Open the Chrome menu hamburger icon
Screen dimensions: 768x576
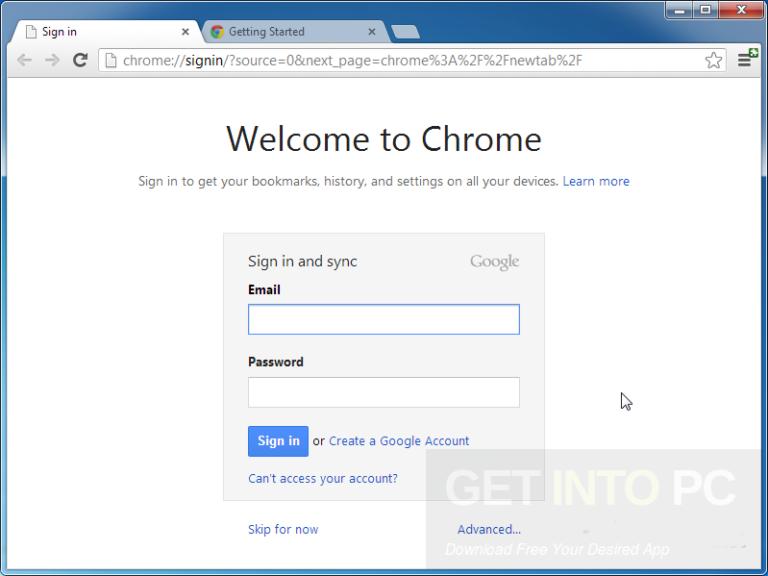coord(744,60)
